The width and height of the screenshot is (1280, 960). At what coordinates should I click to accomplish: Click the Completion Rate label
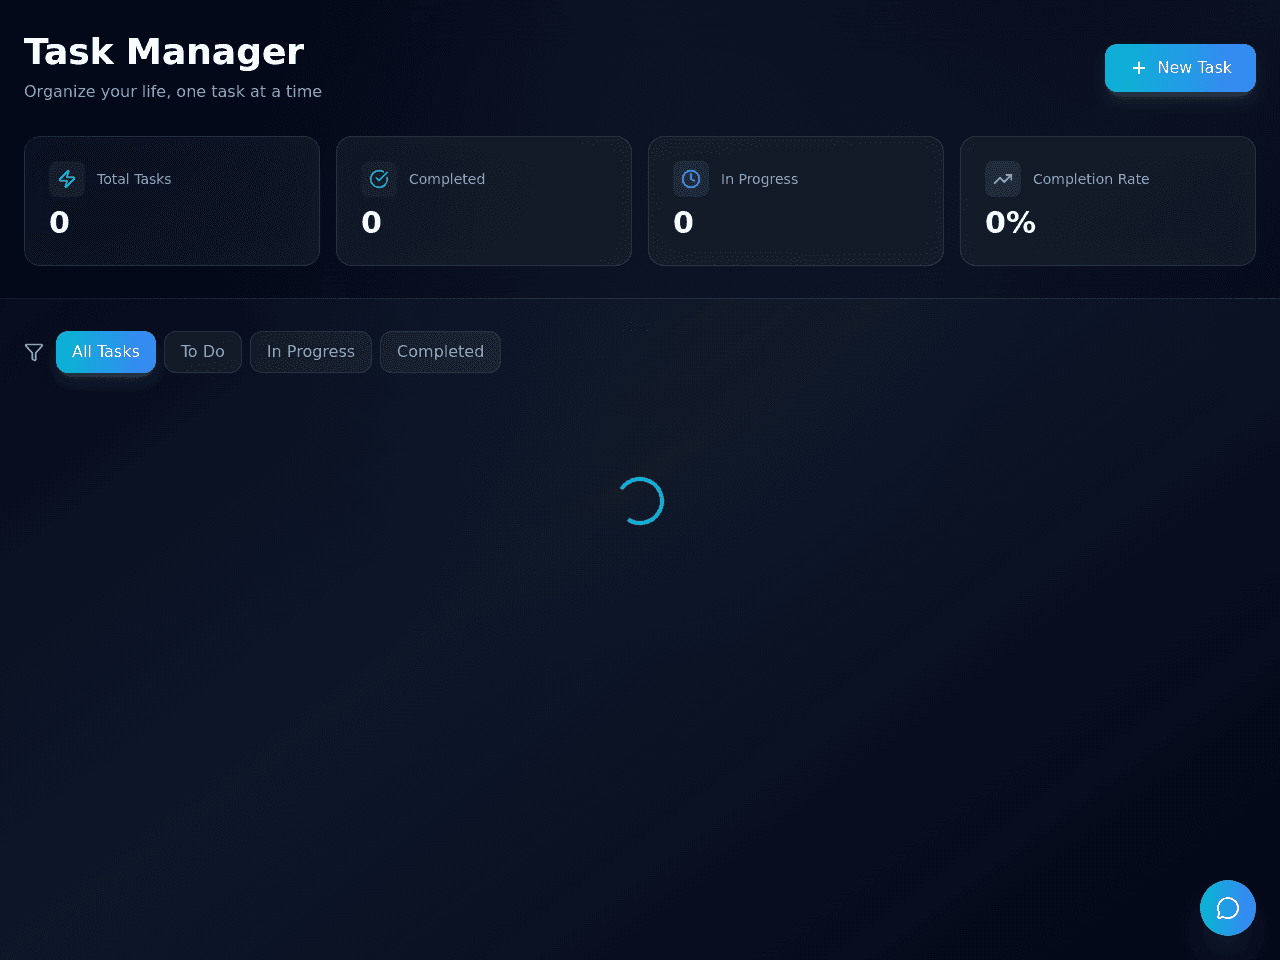point(1091,179)
